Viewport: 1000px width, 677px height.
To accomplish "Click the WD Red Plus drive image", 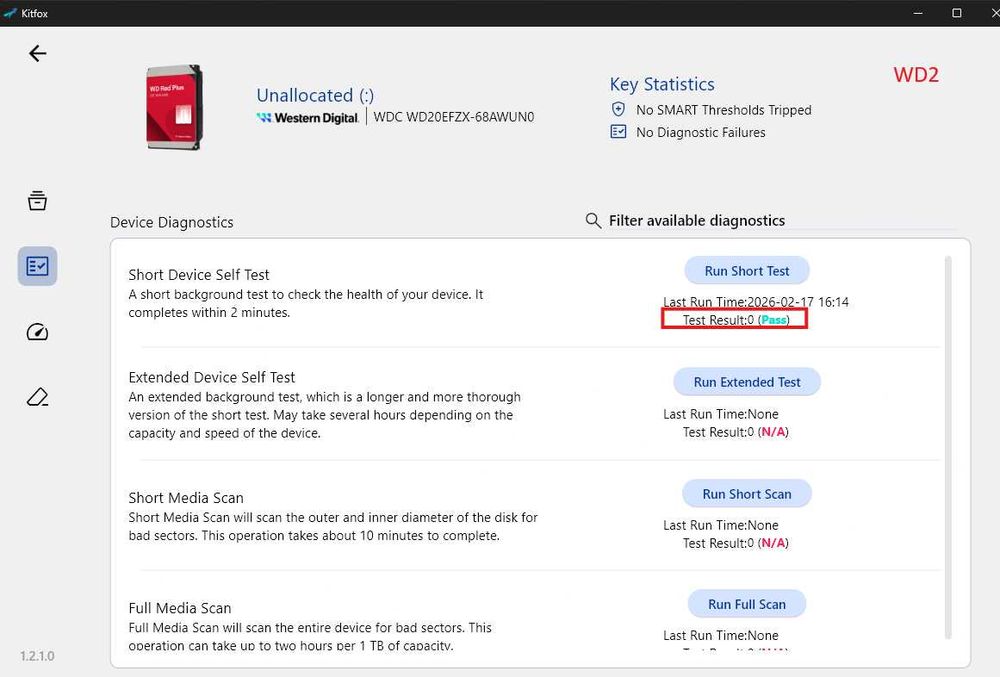I will 174,107.
